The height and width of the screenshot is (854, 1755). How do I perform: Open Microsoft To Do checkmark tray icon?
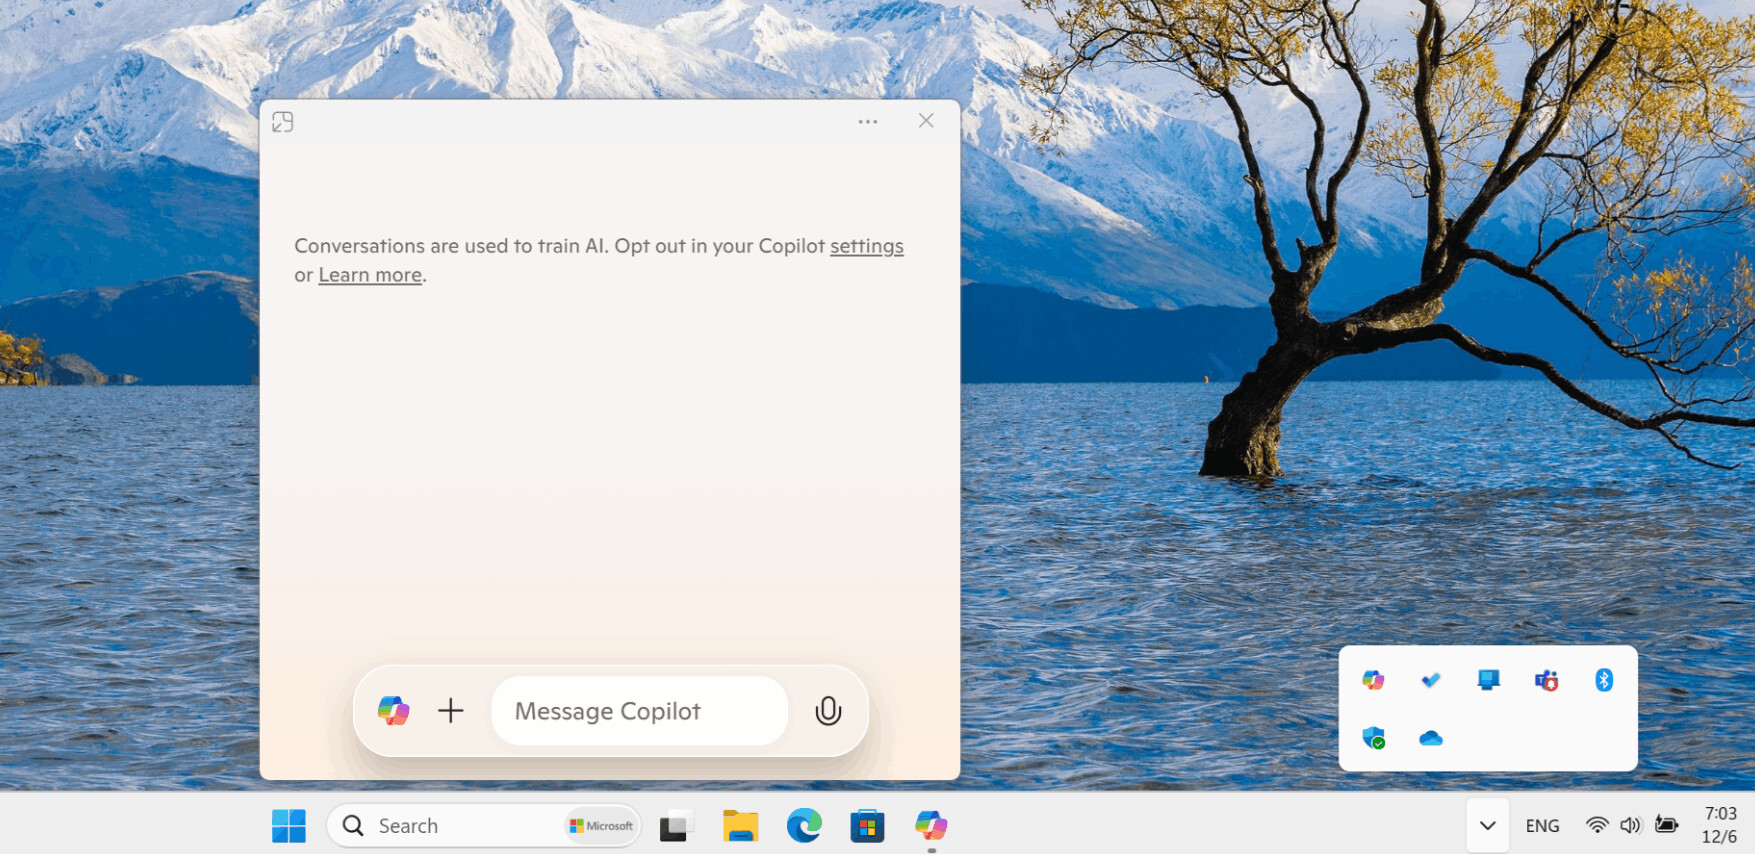[1431, 680]
